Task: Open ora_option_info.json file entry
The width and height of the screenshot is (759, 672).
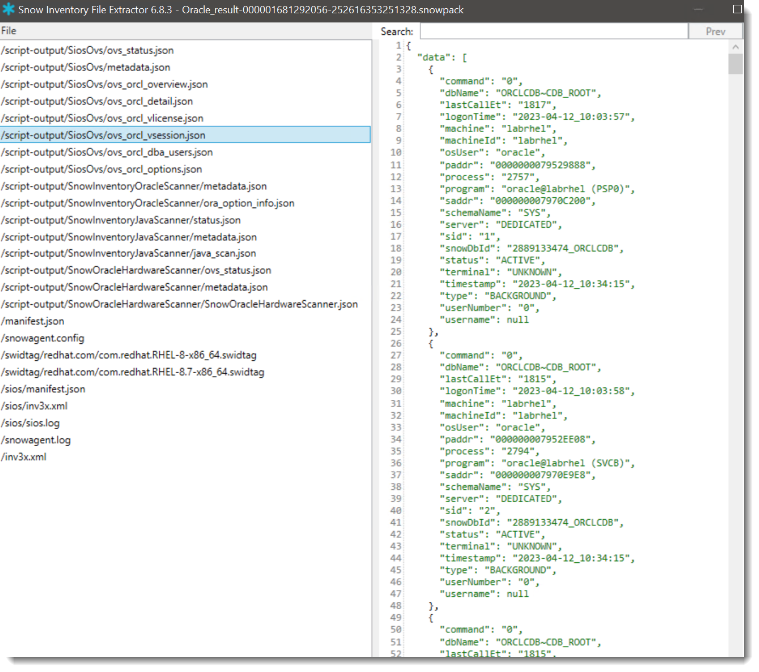Action: pyautogui.click(x=148, y=203)
